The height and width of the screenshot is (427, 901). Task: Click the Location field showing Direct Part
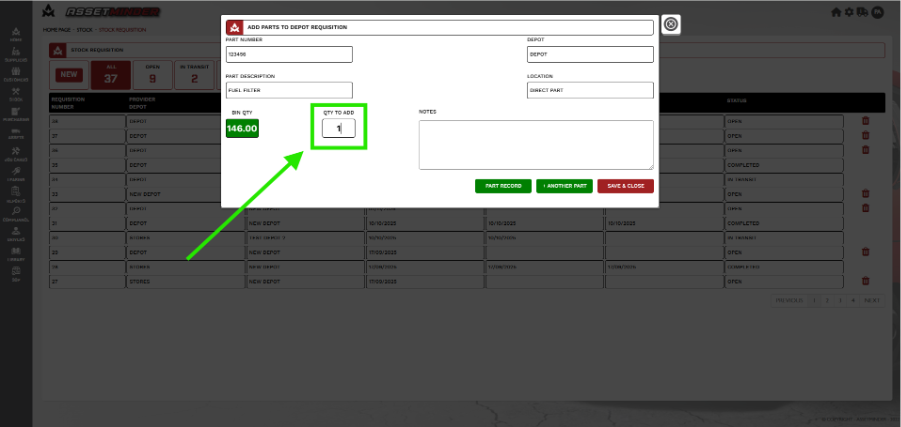click(x=590, y=90)
